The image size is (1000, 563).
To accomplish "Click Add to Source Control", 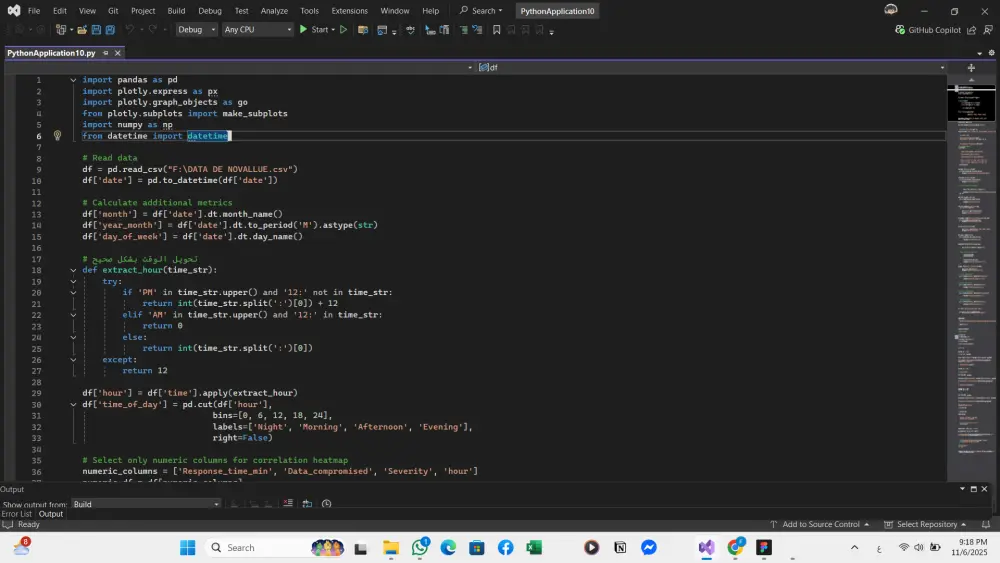I will 820,524.
